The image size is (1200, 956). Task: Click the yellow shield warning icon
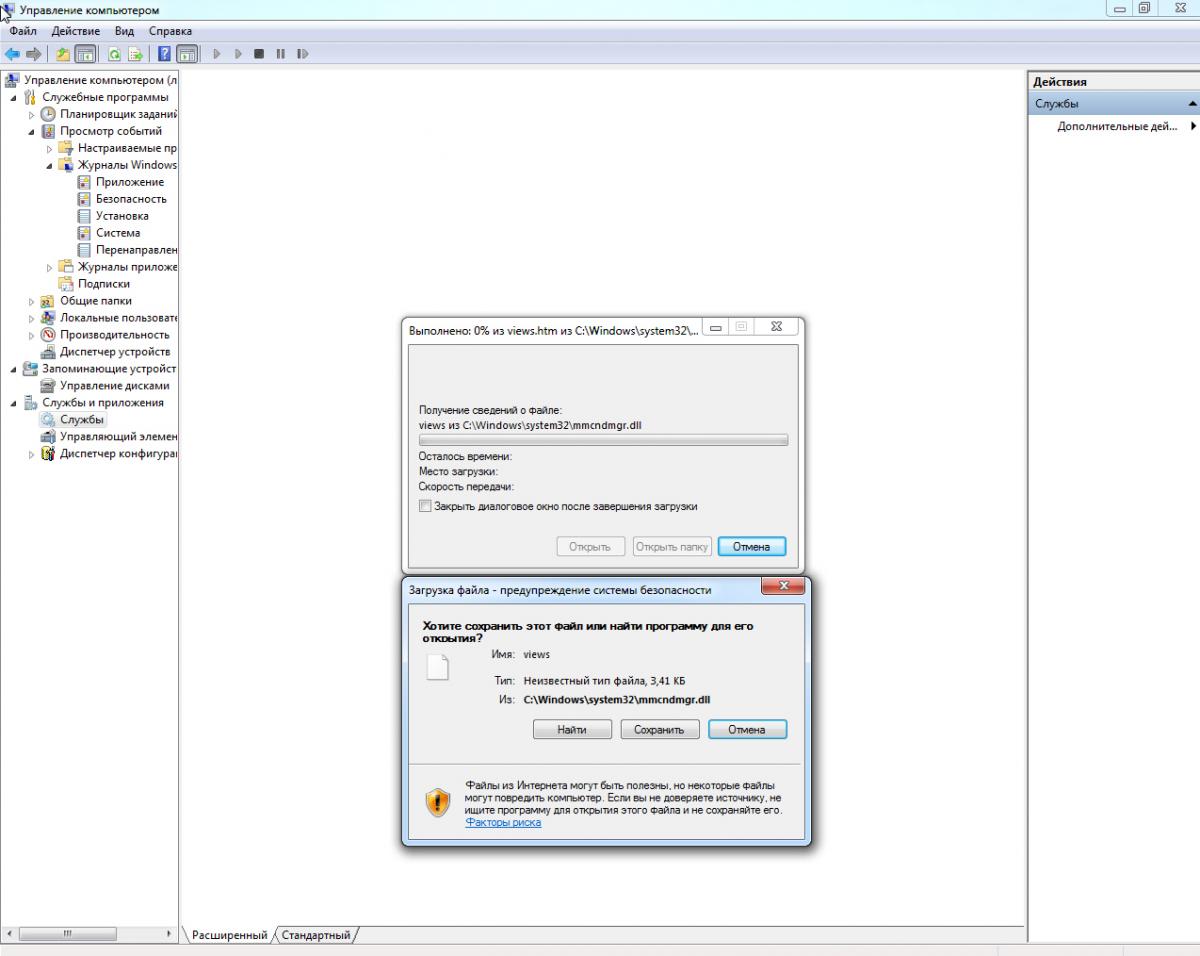coord(438,802)
